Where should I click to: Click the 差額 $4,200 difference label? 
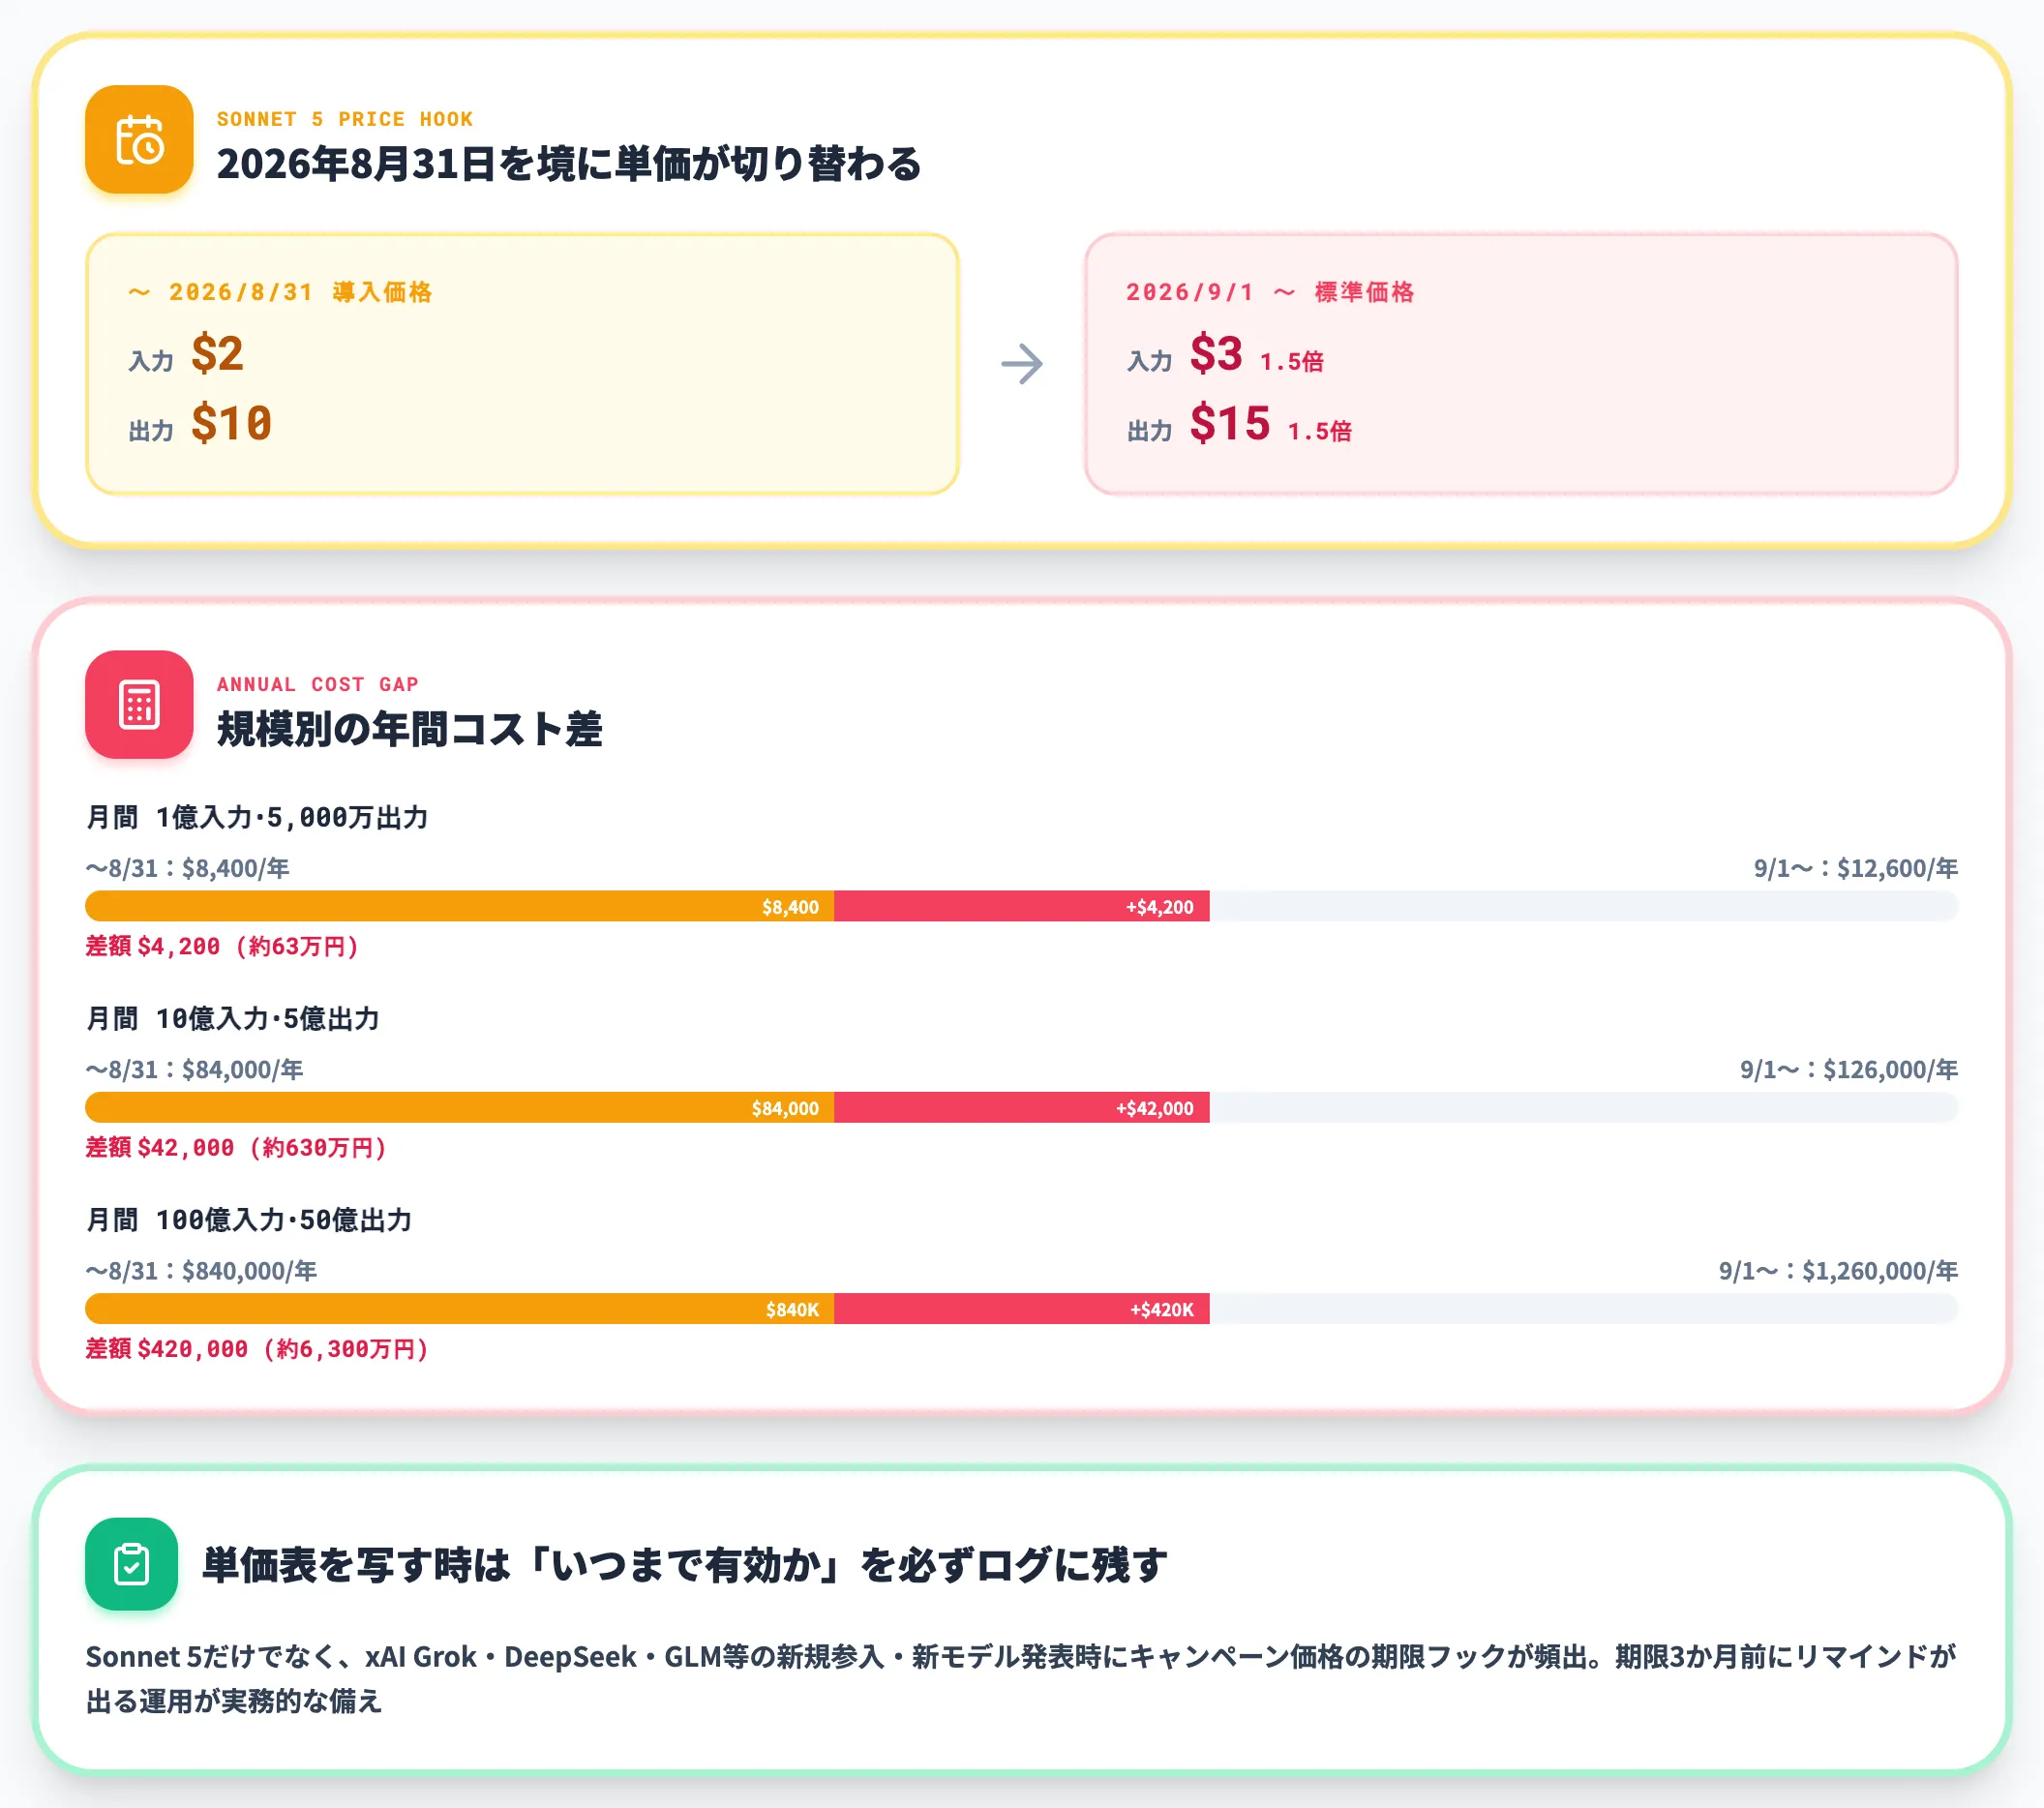tap(222, 946)
